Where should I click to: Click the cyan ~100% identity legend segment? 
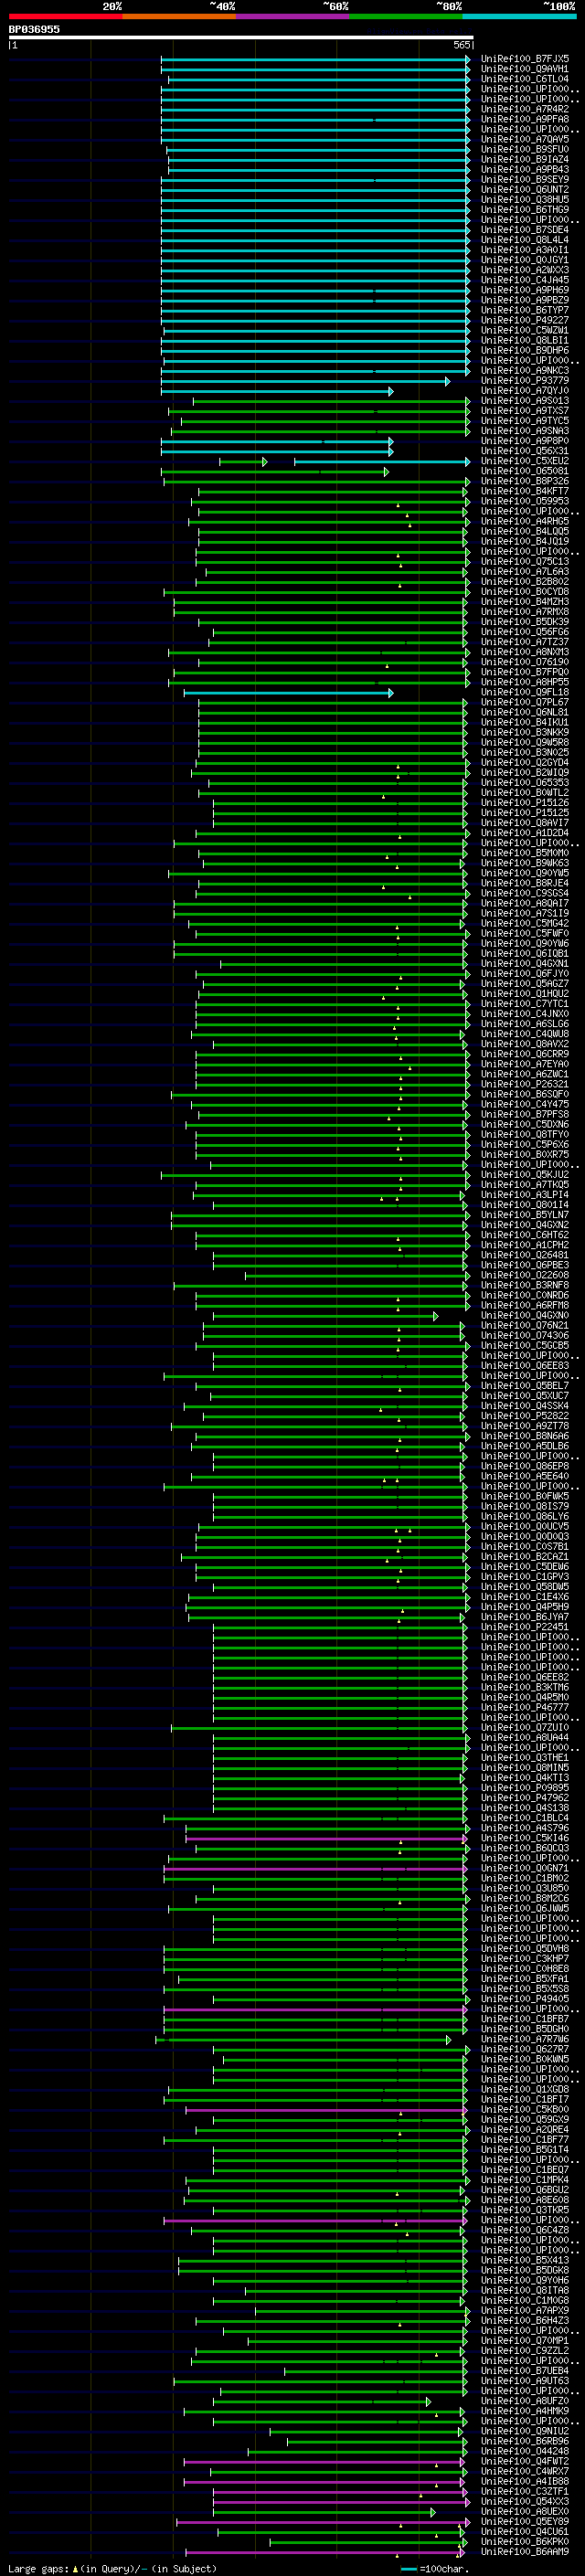coord(520,16)
